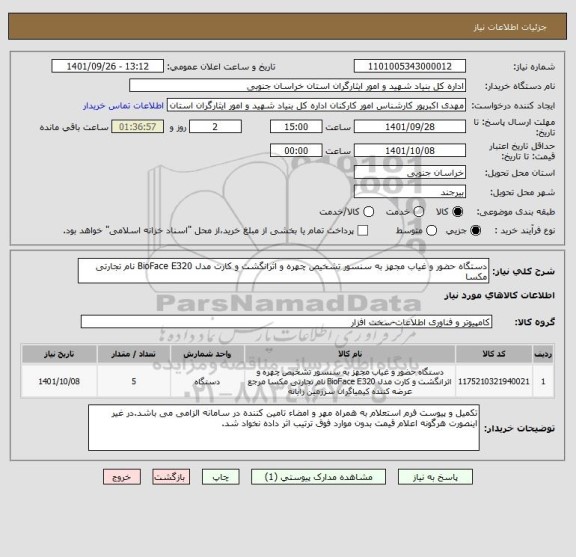Click the countdown timer 01:36:57
The width and height of the screenshot is (576, 557).
(138, 127)
